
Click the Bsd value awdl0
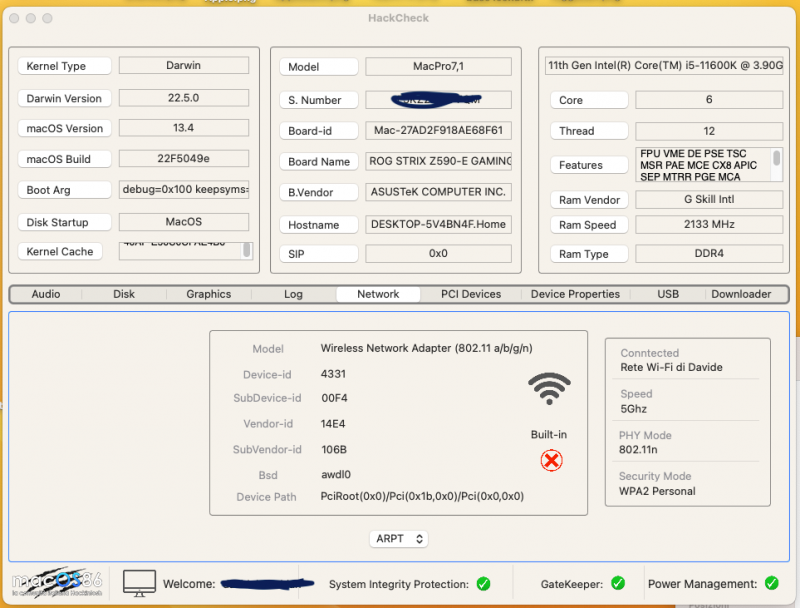[x=336, y=474]
